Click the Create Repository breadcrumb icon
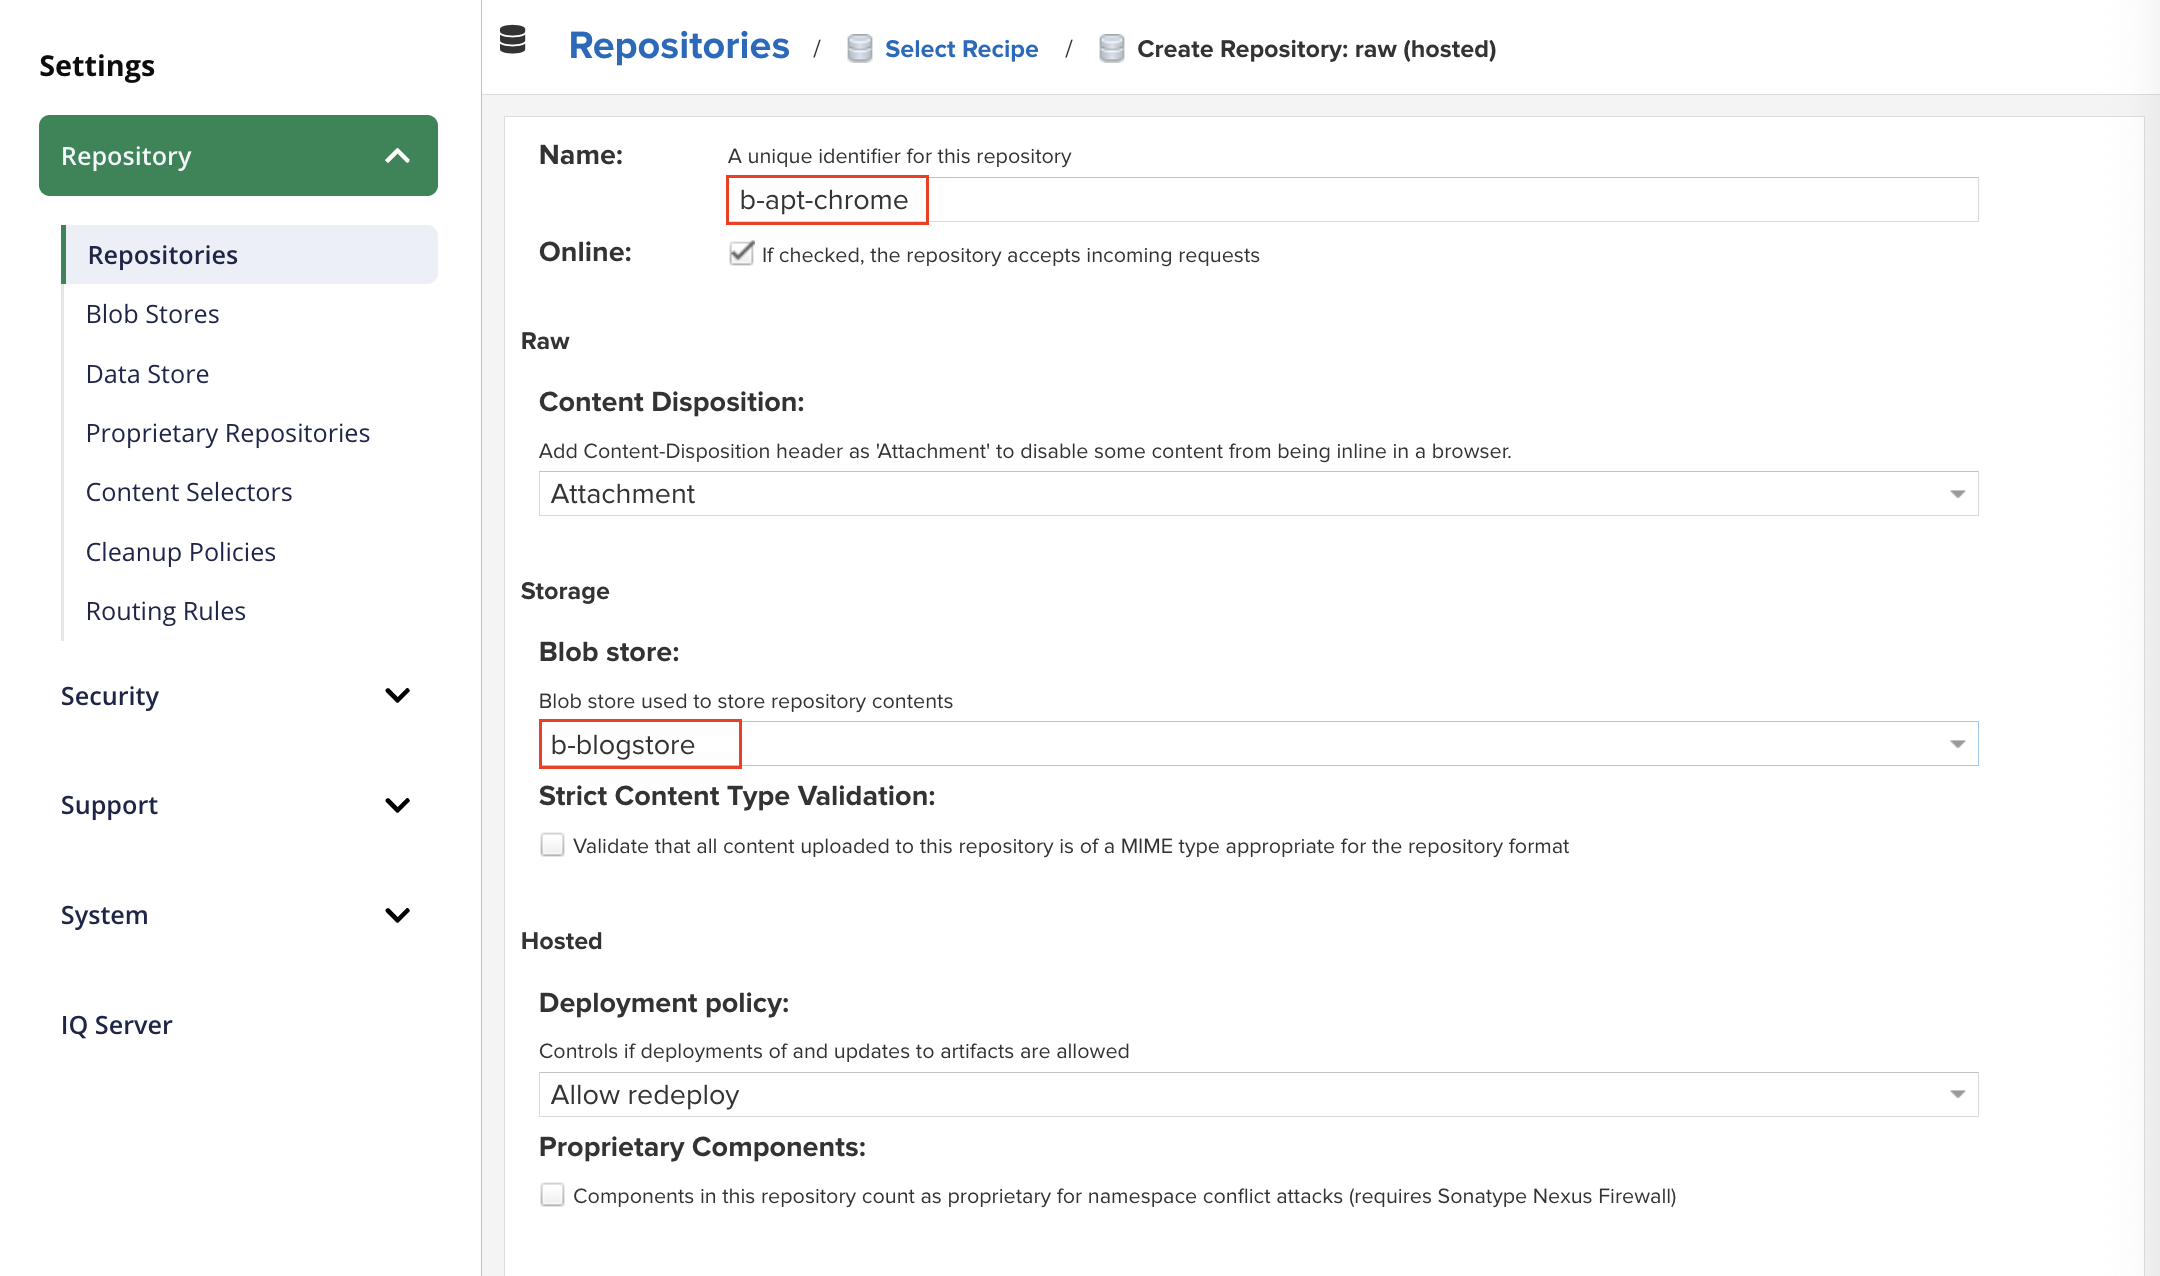The image size is (2160, 1276). 1111,49
